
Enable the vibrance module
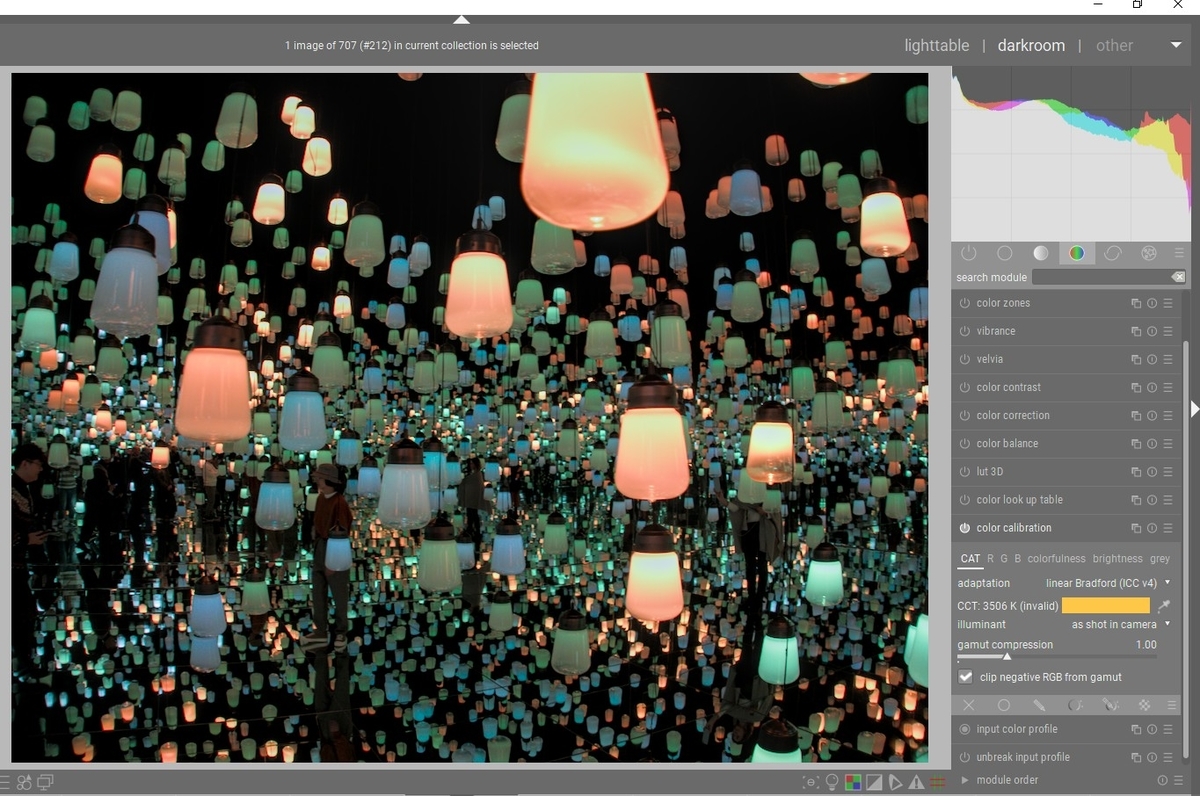tap(965, 331)
